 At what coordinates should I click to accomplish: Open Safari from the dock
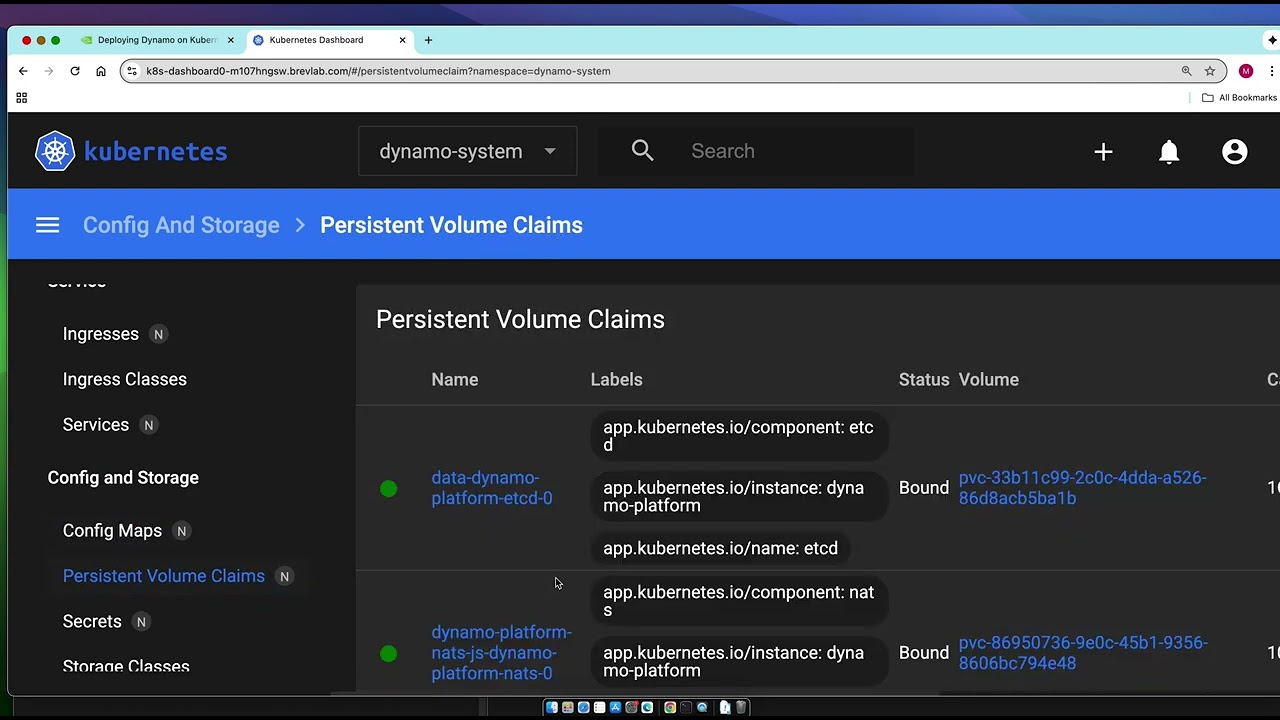tap(584, 707)
